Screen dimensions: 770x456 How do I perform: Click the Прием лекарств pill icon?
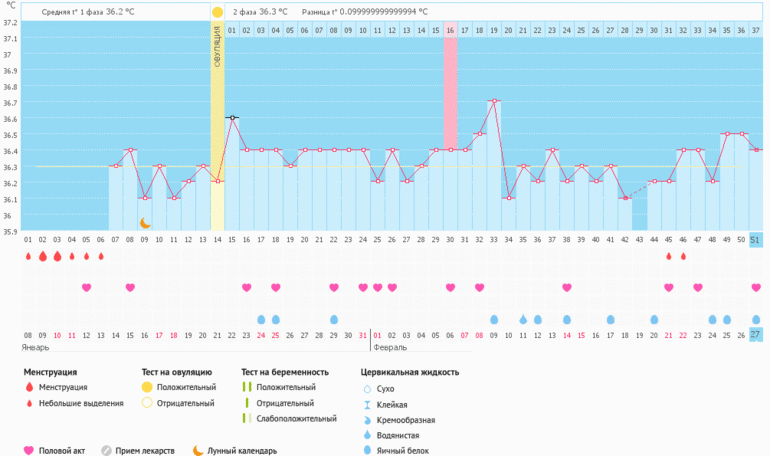[x=106, y=450]
